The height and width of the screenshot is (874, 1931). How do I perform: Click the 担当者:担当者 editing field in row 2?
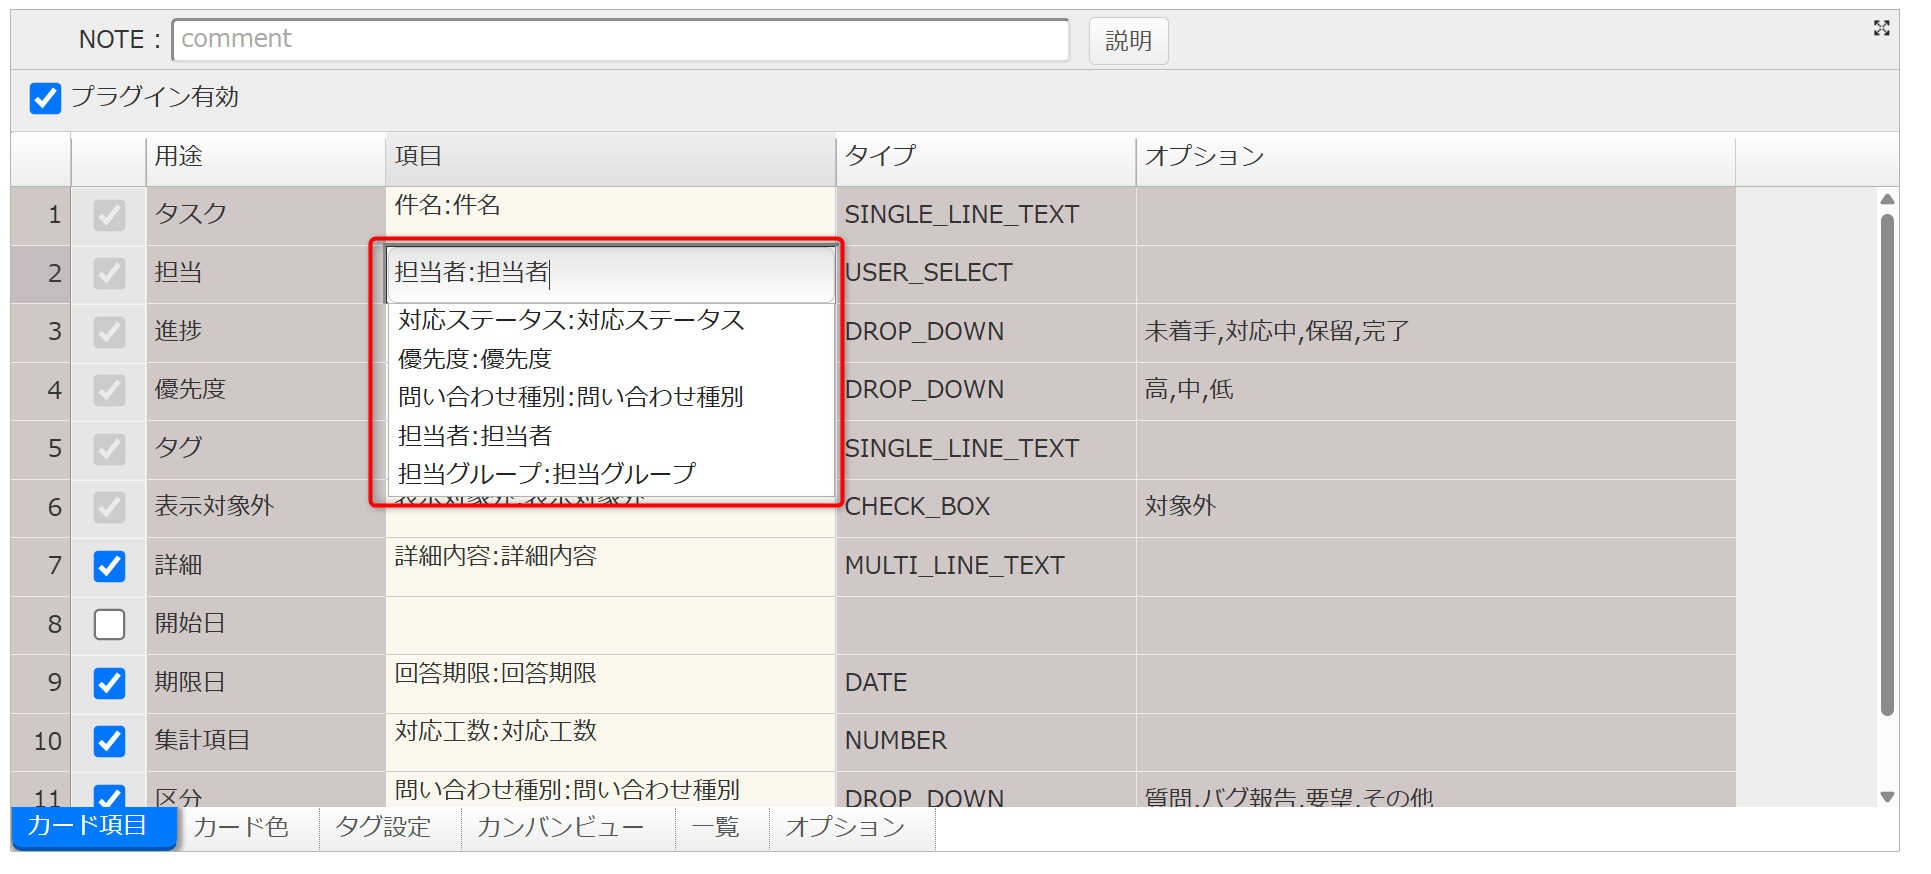point(611,274)
